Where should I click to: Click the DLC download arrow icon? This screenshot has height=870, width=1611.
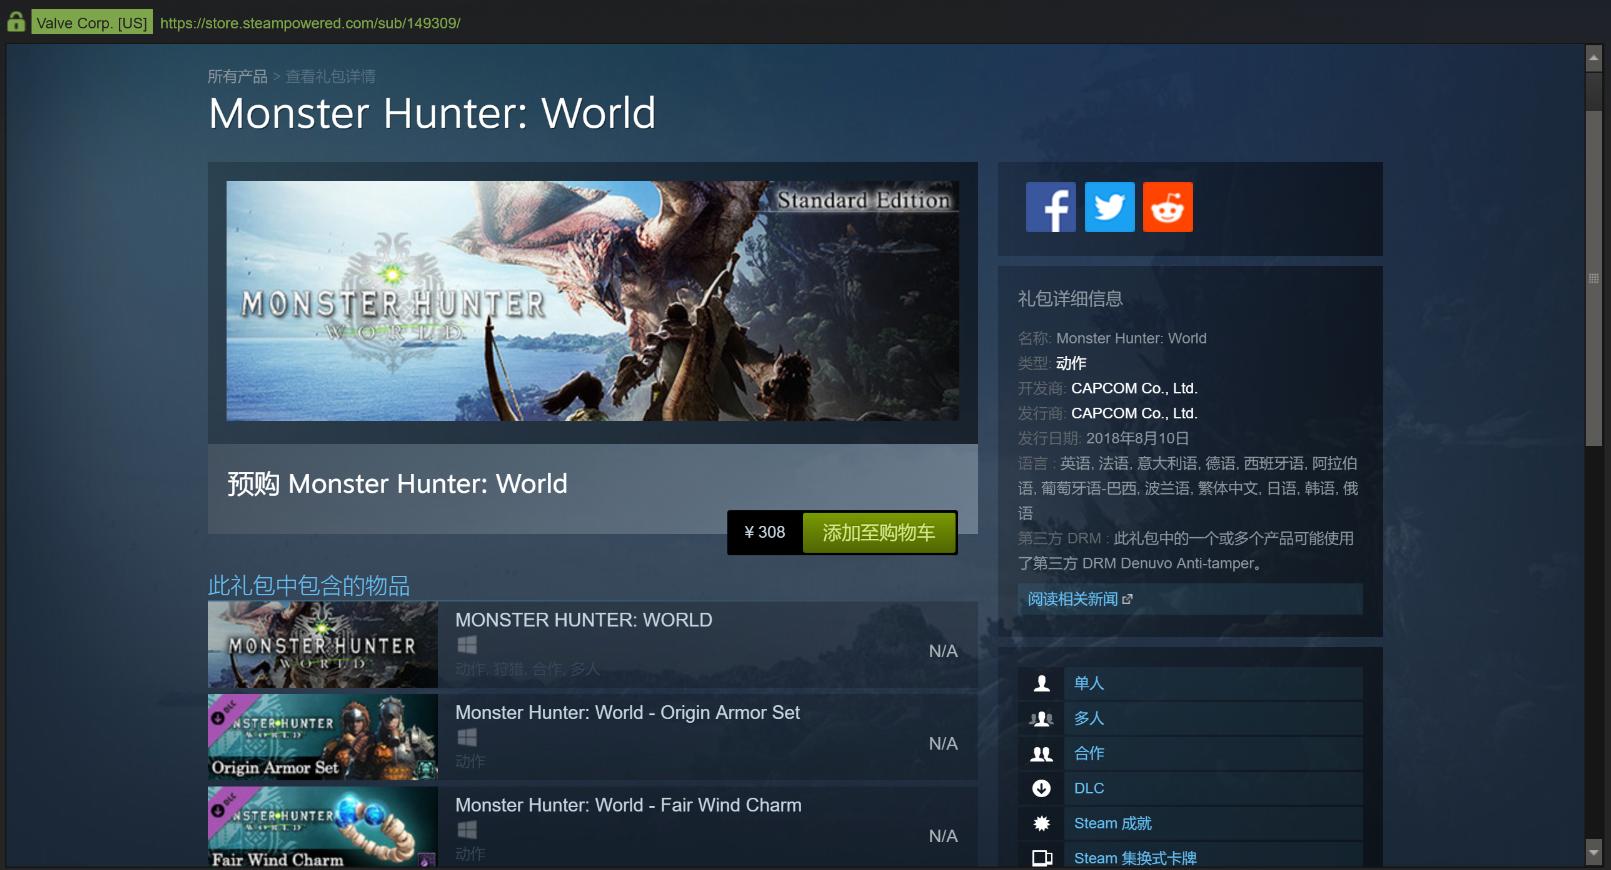click(x=1041, y=788)
